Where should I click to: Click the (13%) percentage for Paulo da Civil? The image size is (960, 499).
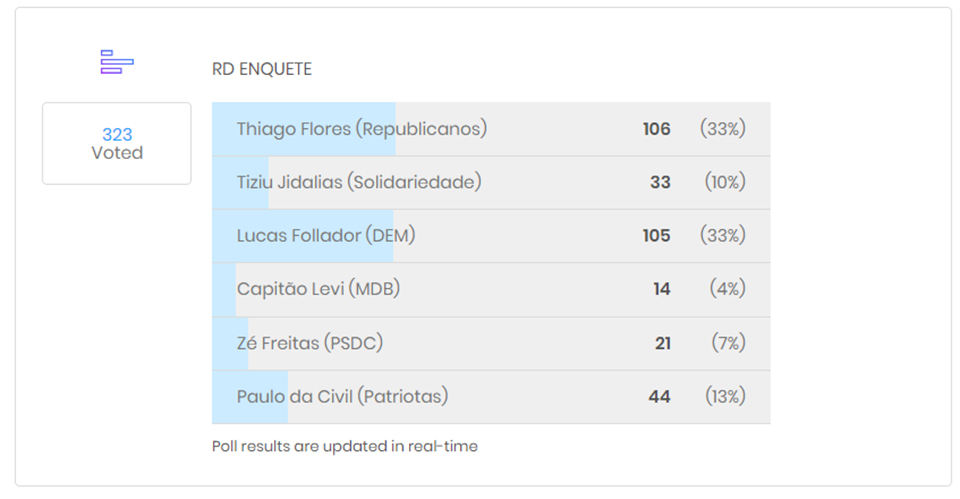pyautogui.click(x=725, y=396)
